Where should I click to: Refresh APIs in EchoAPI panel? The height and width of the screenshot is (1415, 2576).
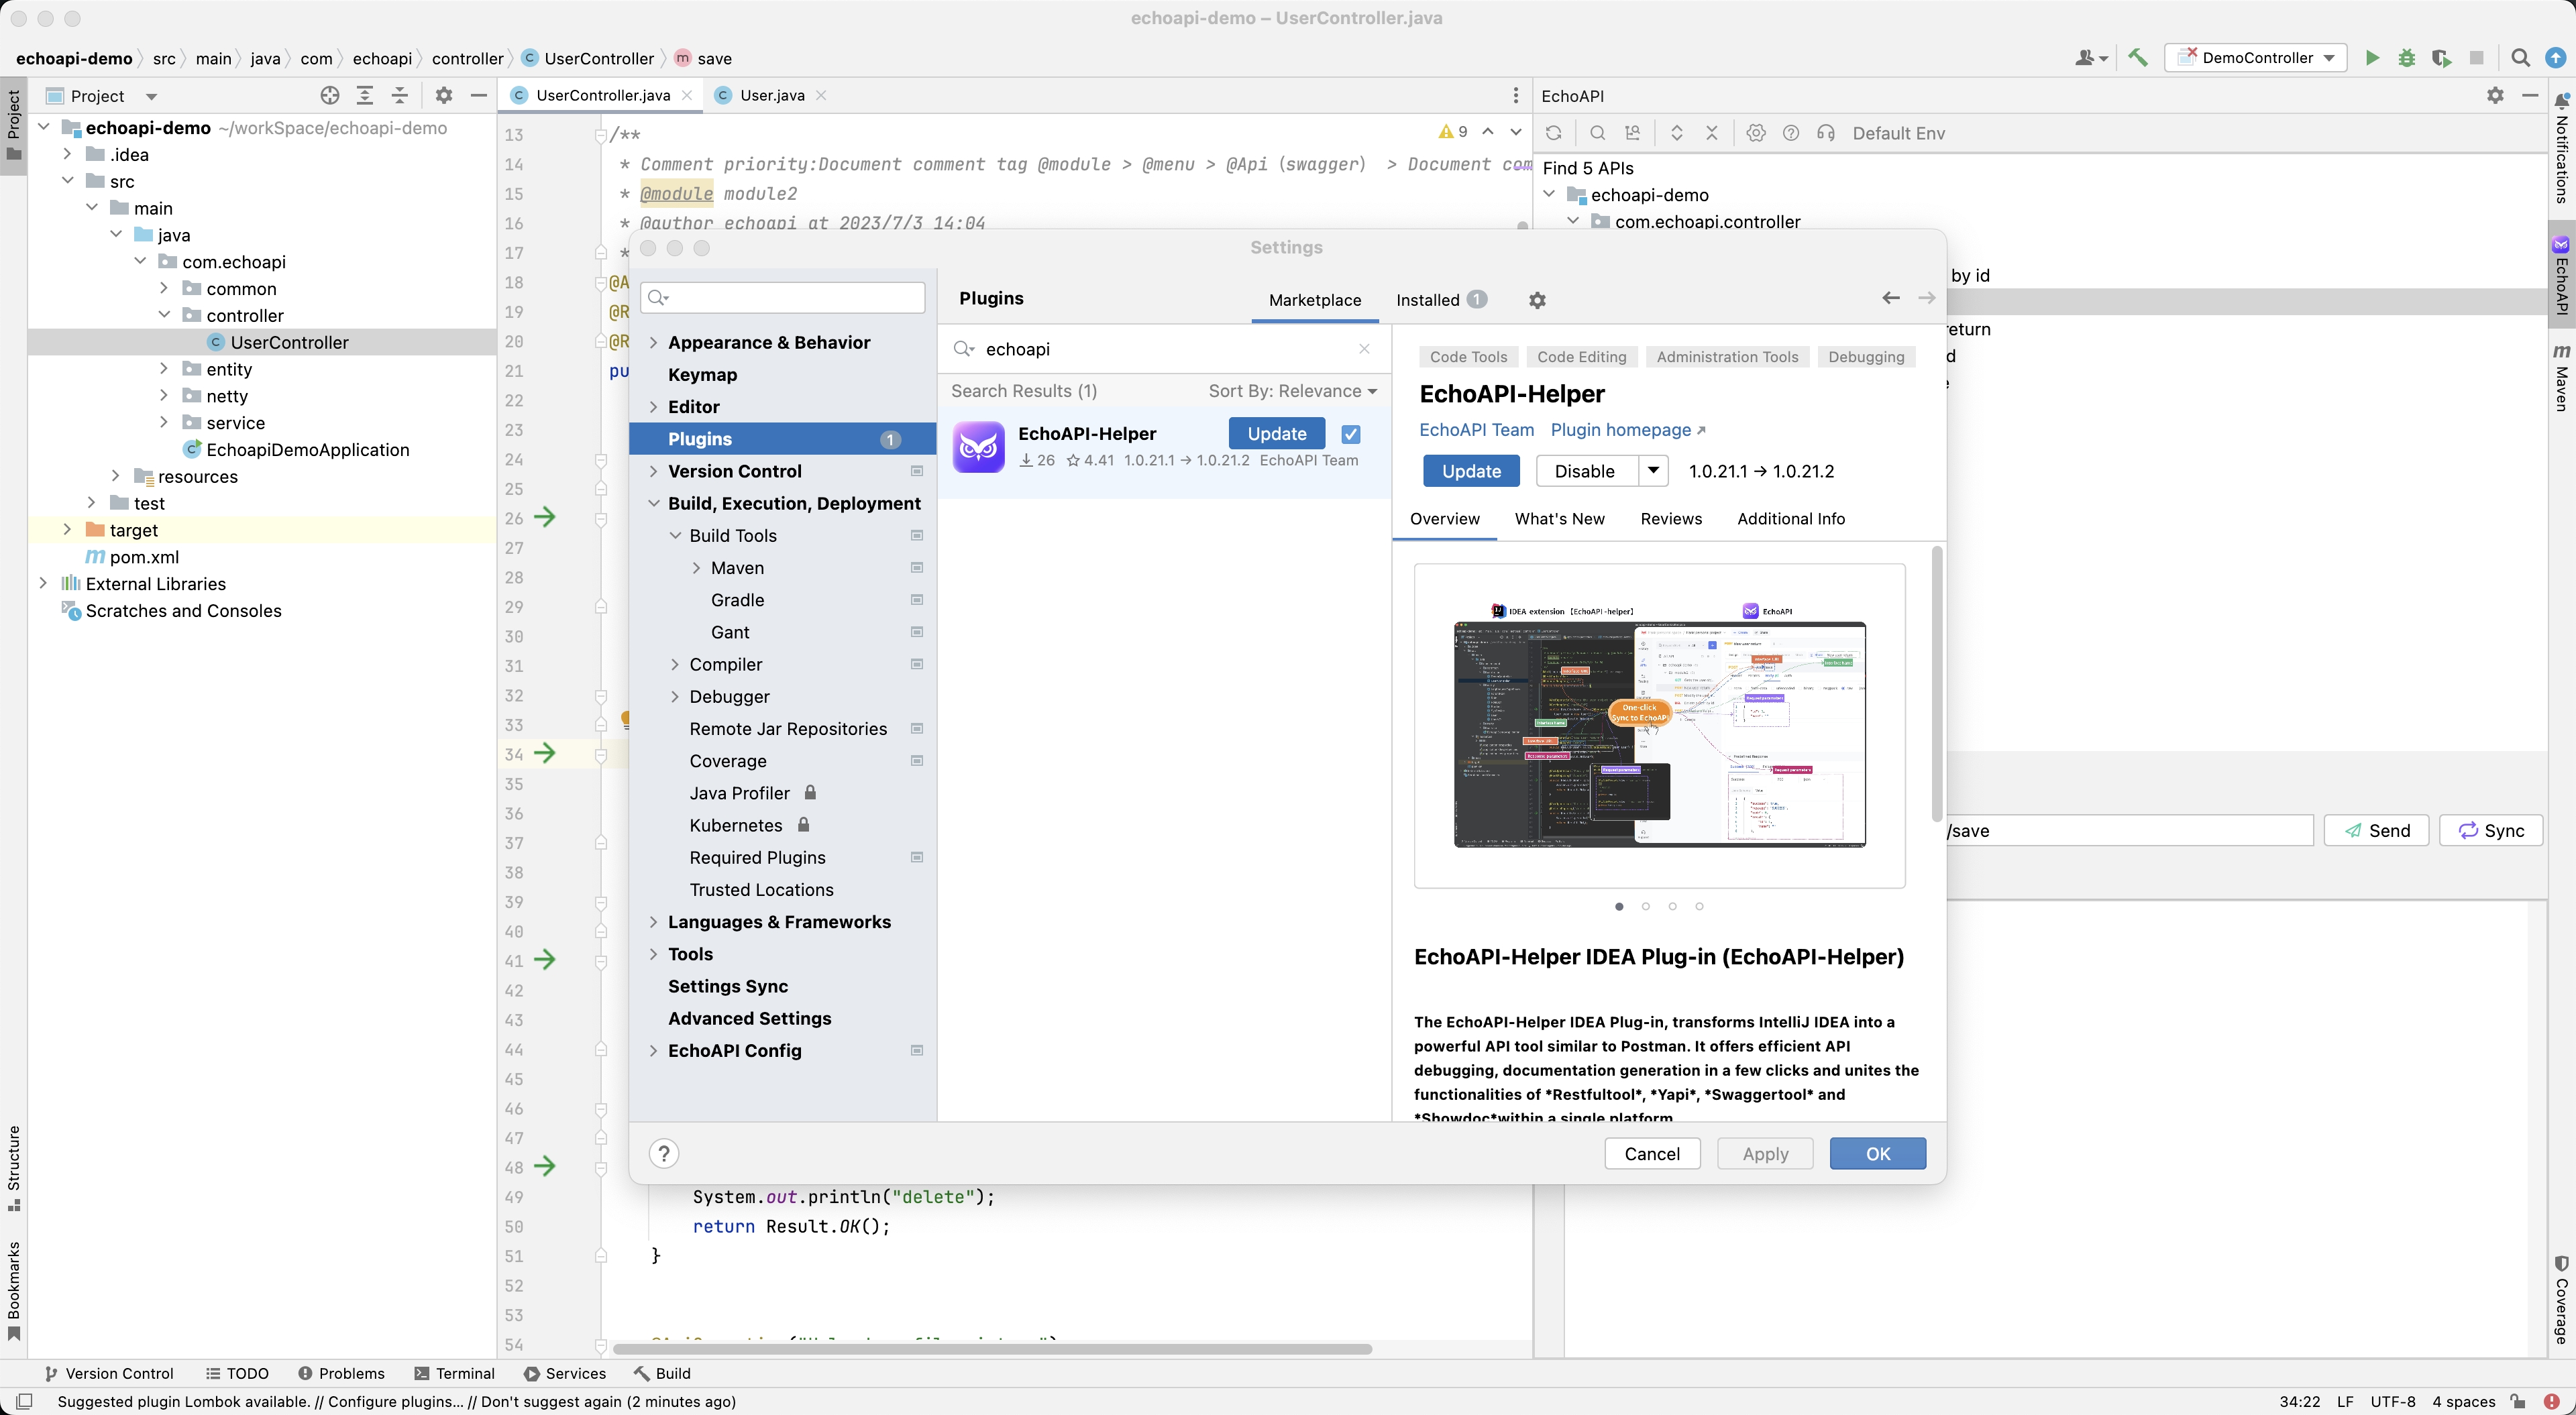pyautogui.click(x=1553, y=133)
